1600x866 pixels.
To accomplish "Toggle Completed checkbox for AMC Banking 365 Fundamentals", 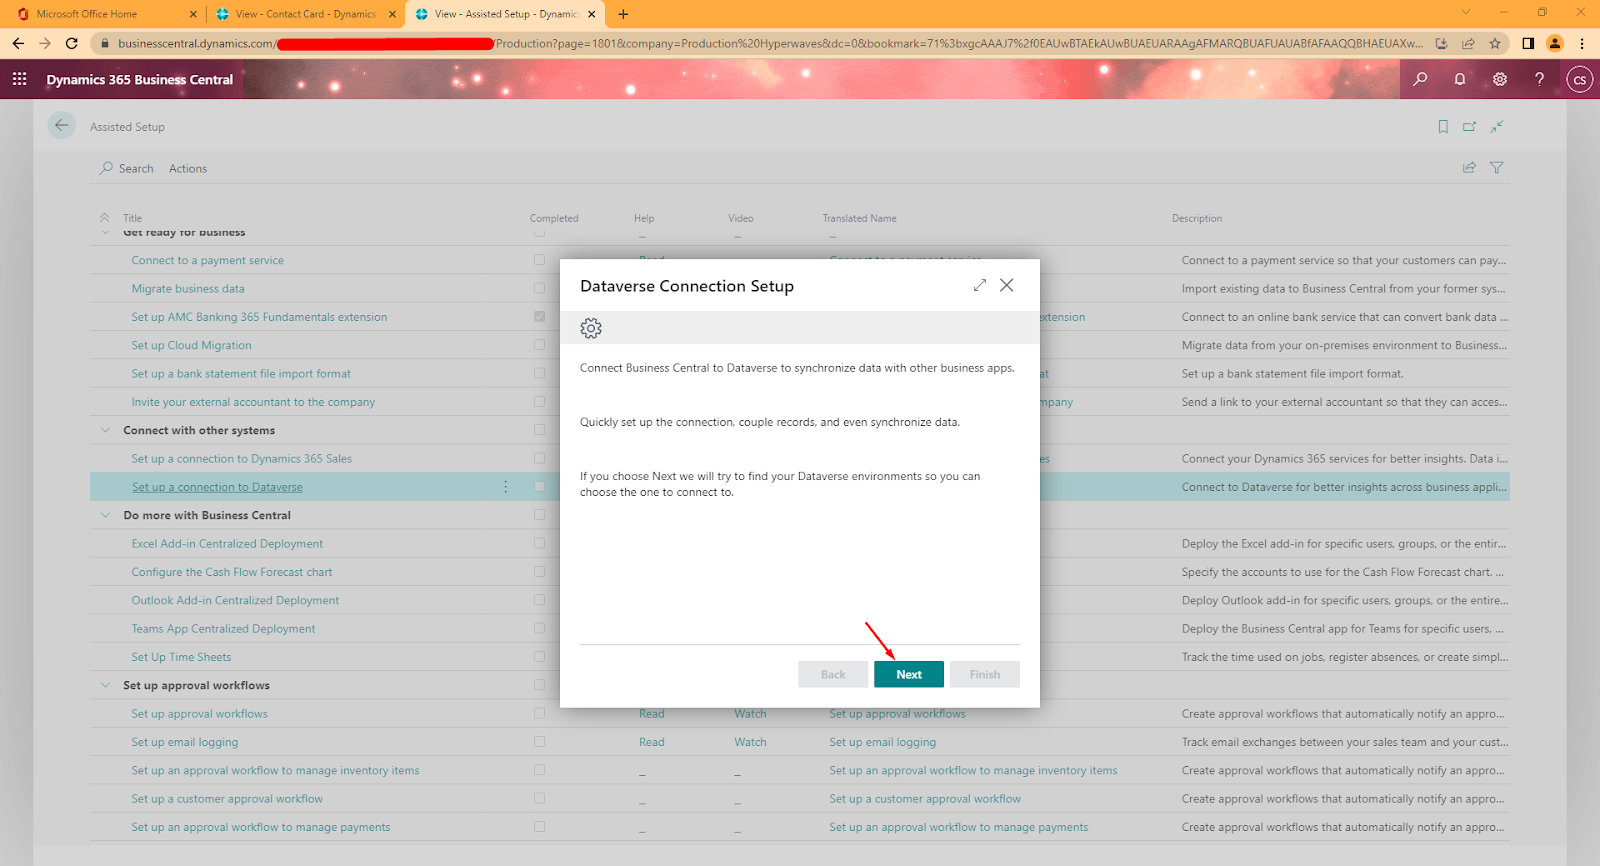I will pyautogui.click(x=540, y=316).
